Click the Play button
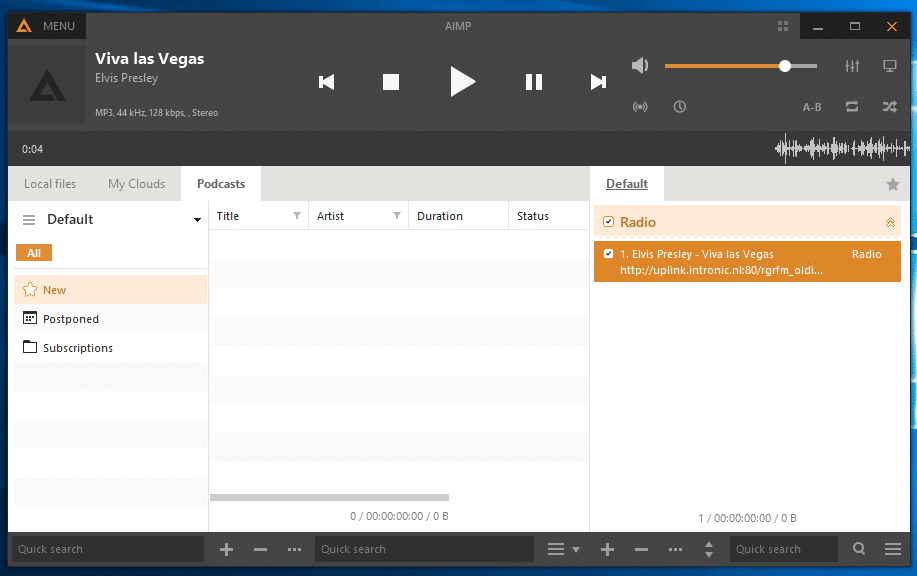 pos(461,82)
